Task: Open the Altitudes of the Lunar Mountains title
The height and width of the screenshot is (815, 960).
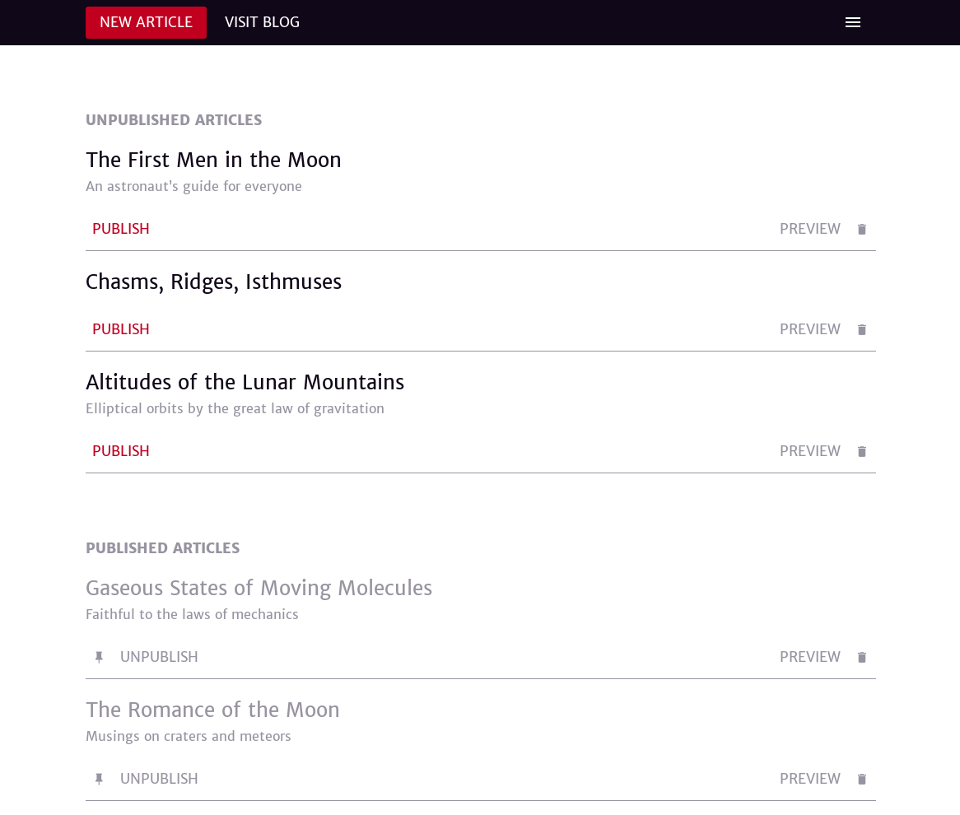Action: pyautogui.click(x=245, y=382)
